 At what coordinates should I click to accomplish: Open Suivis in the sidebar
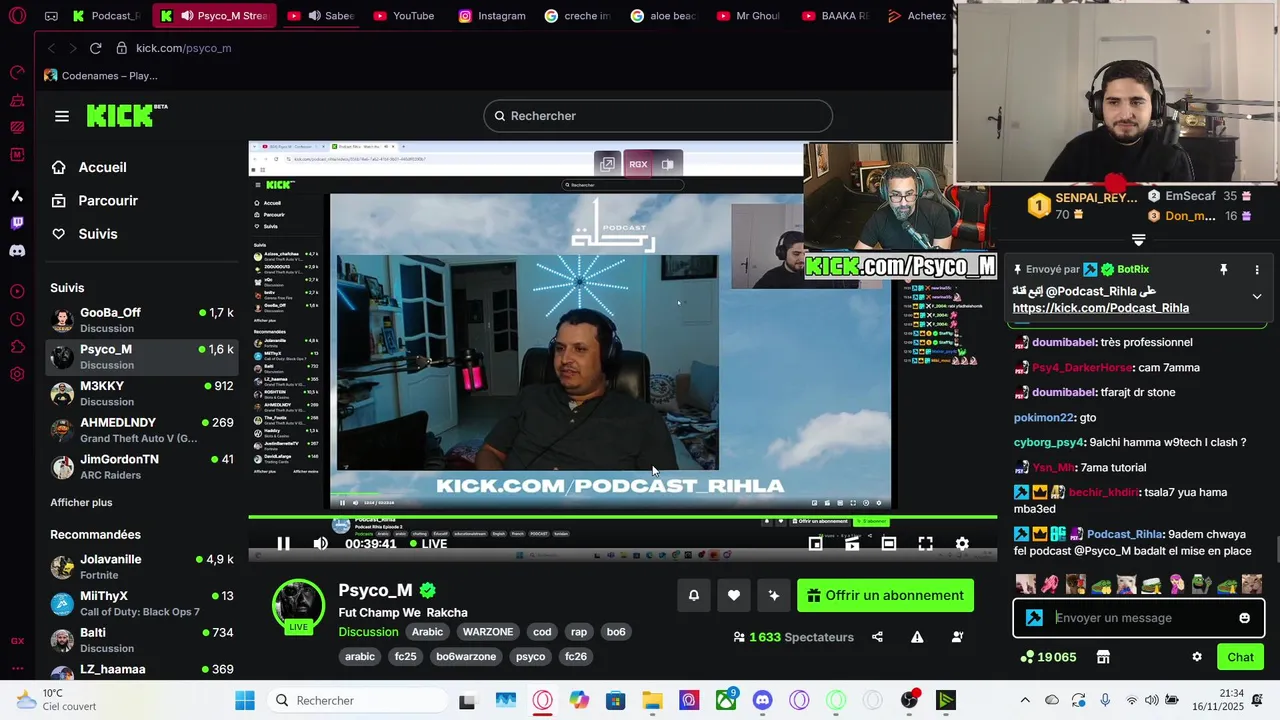(98, 233)
